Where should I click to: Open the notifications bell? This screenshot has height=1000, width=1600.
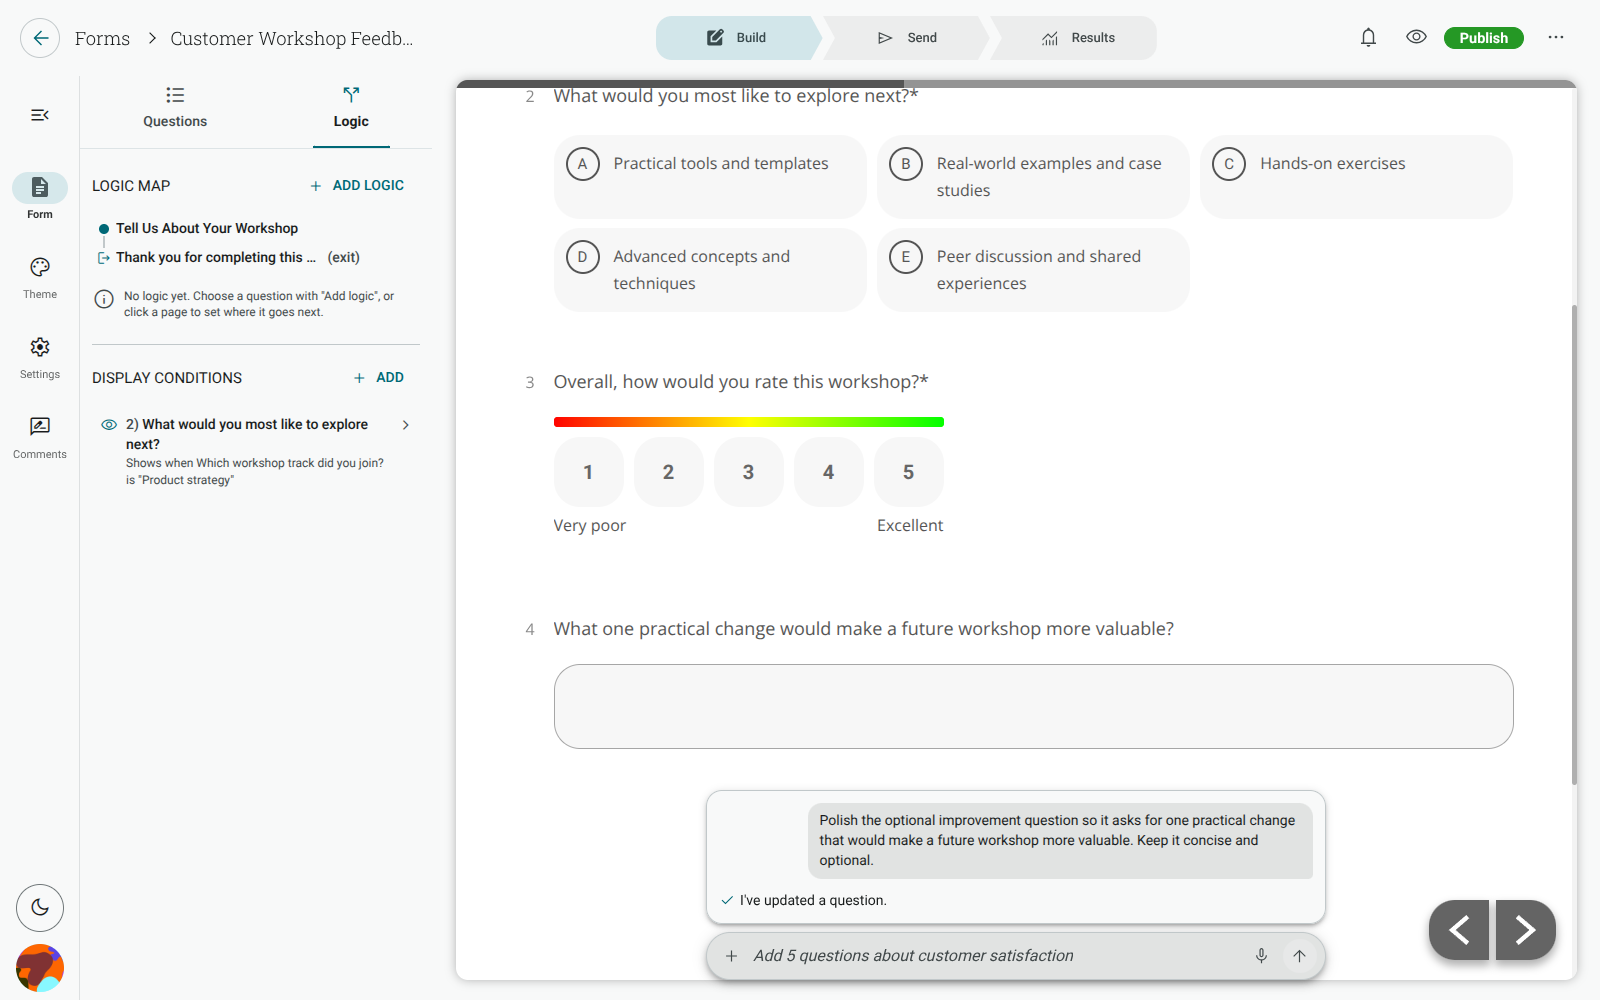pos(1368,38)
